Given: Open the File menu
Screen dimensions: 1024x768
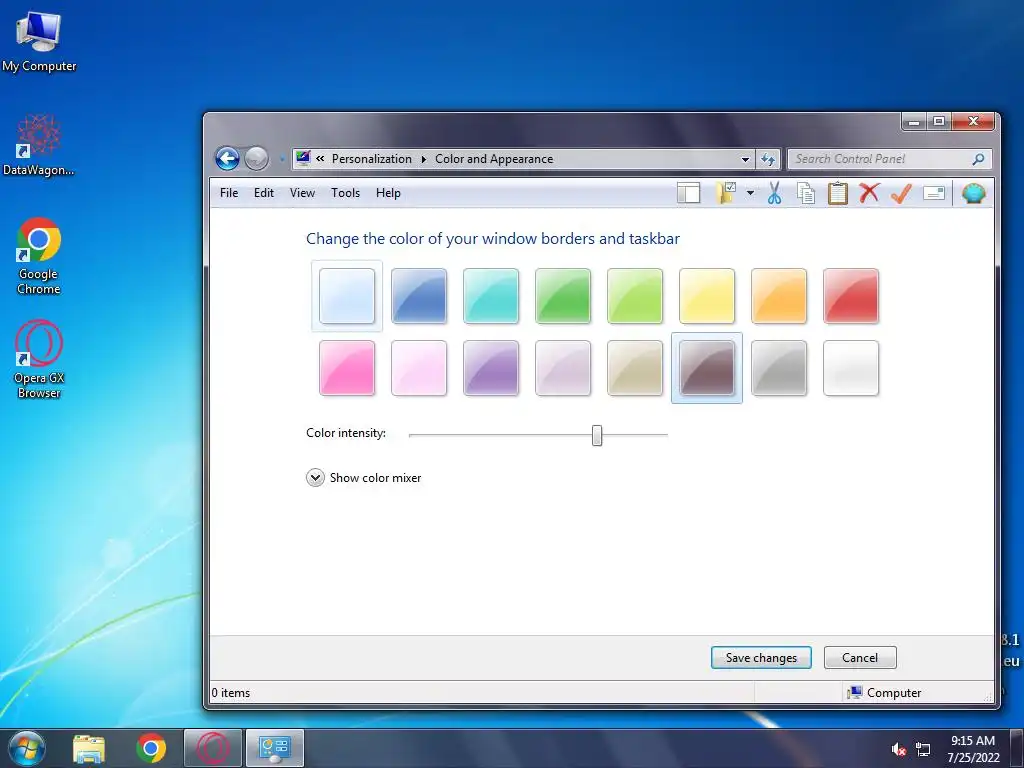Looking at the screenshot, I should (x=229, y=193).
